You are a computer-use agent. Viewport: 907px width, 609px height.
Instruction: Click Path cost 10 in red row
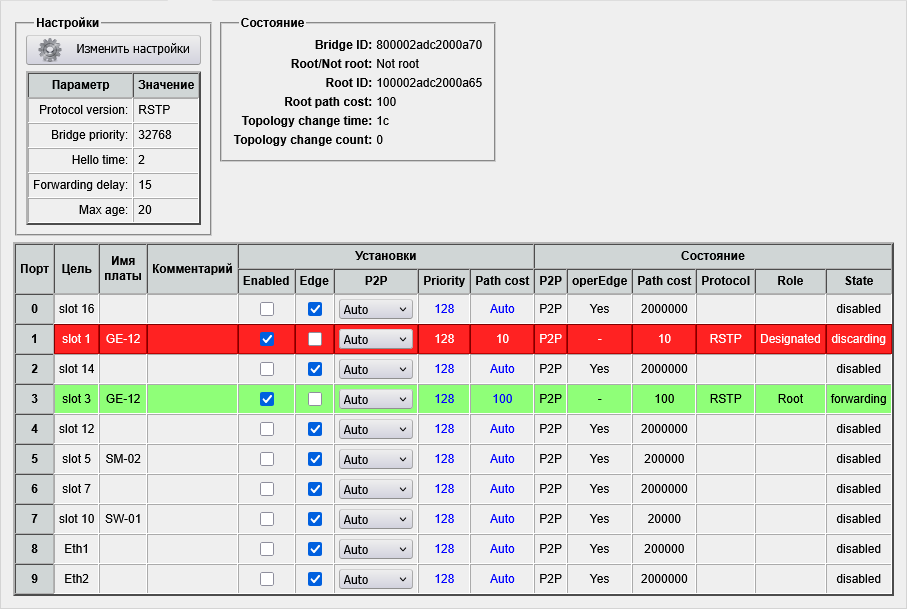tap(502, 339)
